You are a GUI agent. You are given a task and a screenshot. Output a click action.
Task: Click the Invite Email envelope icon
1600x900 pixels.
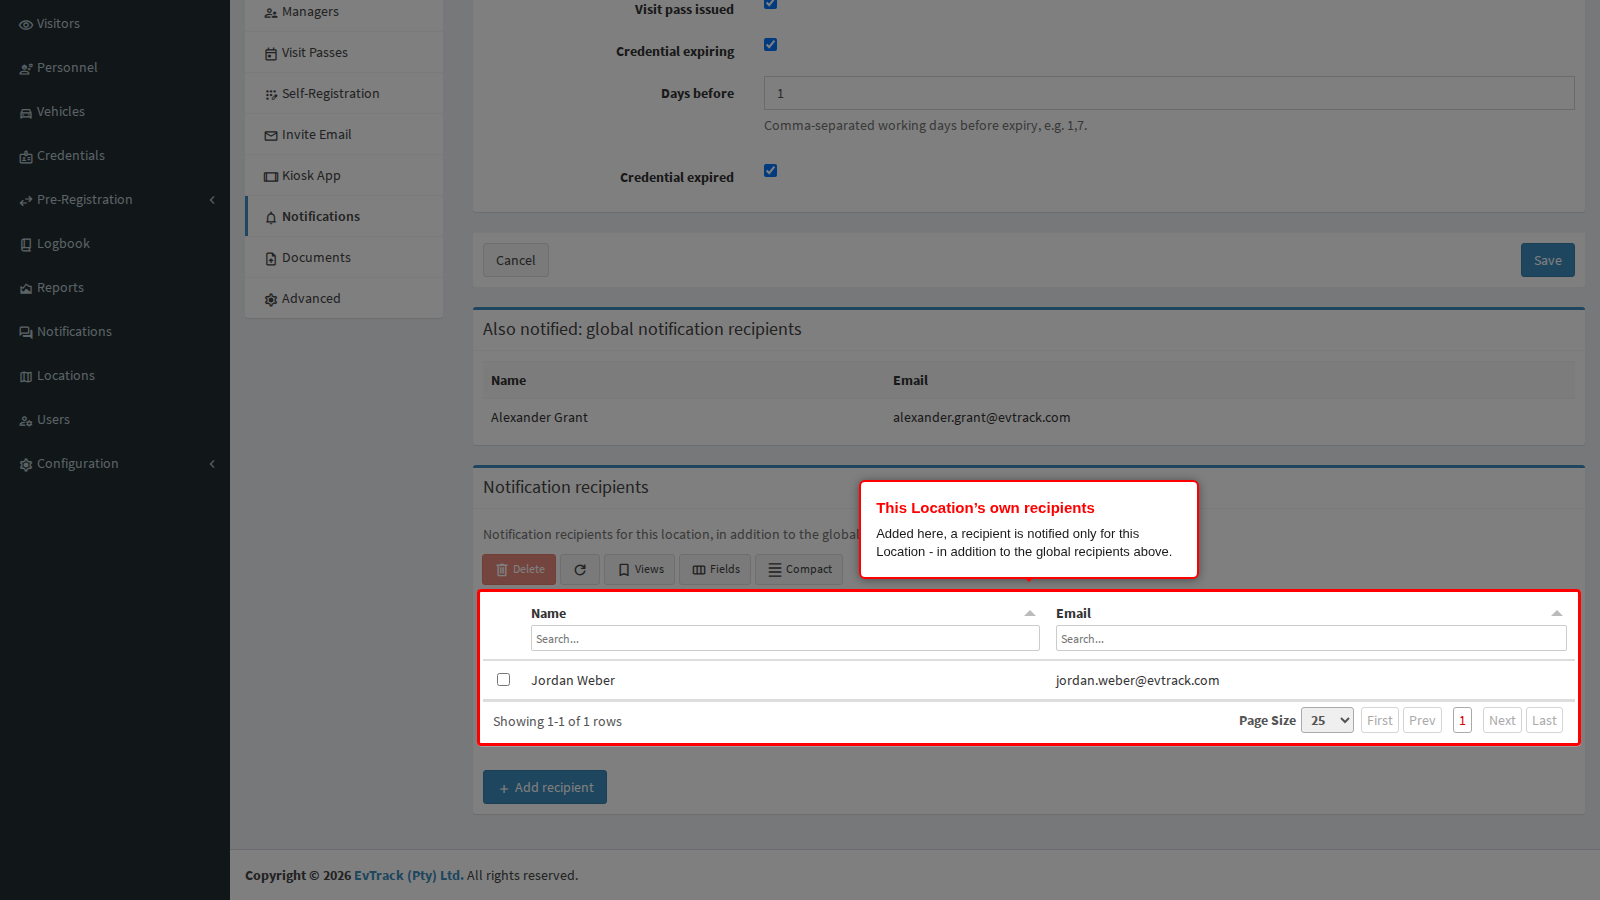coord(271,136)
